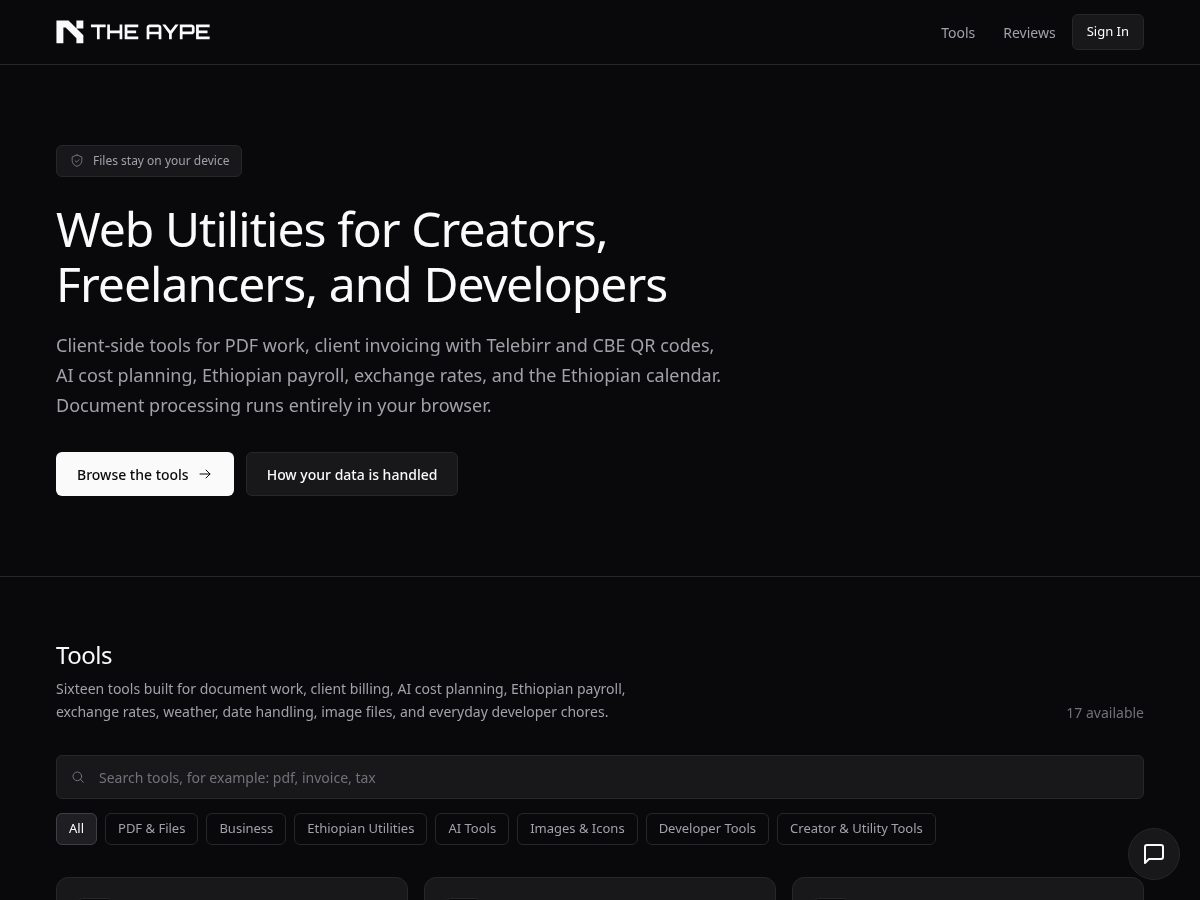Click the Tools section heading
This screenshot has height=900, width=1200.
tap(84, 655)
